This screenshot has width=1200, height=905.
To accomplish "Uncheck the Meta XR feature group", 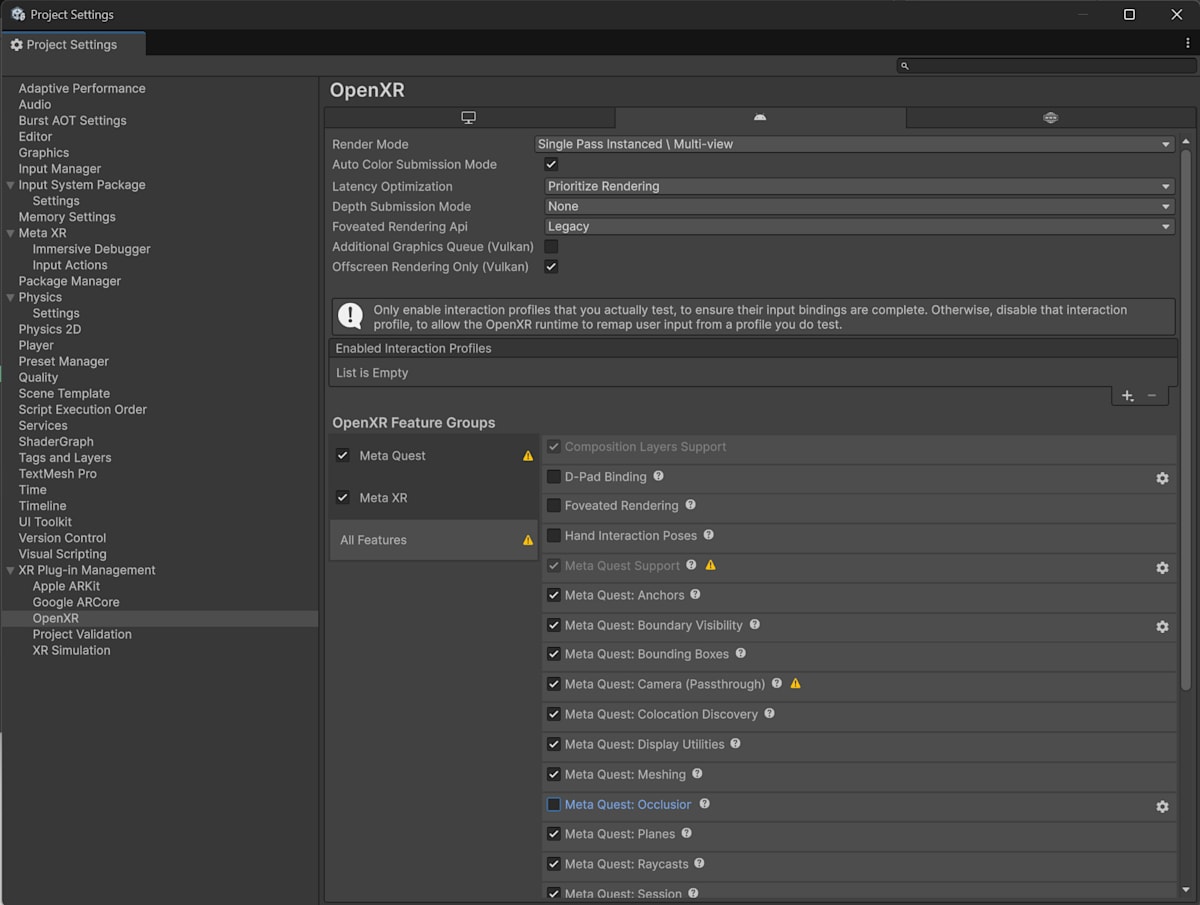I will pos(343,497).
